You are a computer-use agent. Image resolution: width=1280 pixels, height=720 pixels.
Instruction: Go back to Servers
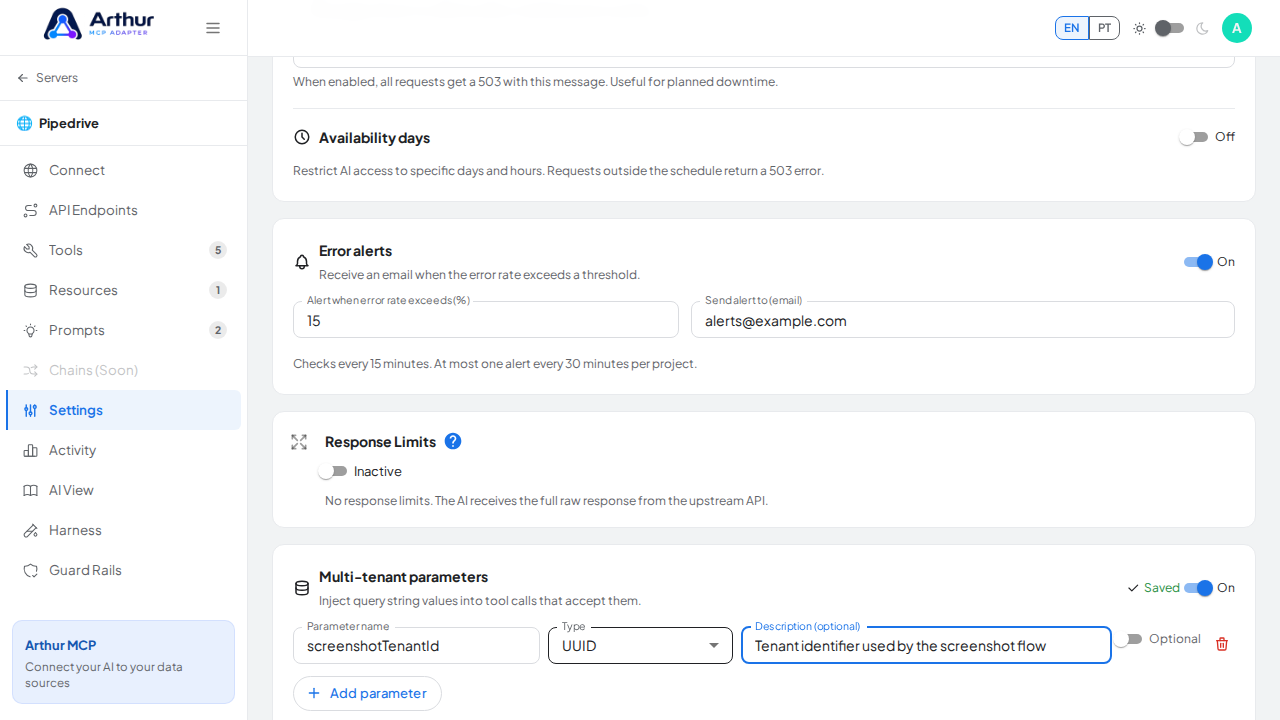coord(47,78)
